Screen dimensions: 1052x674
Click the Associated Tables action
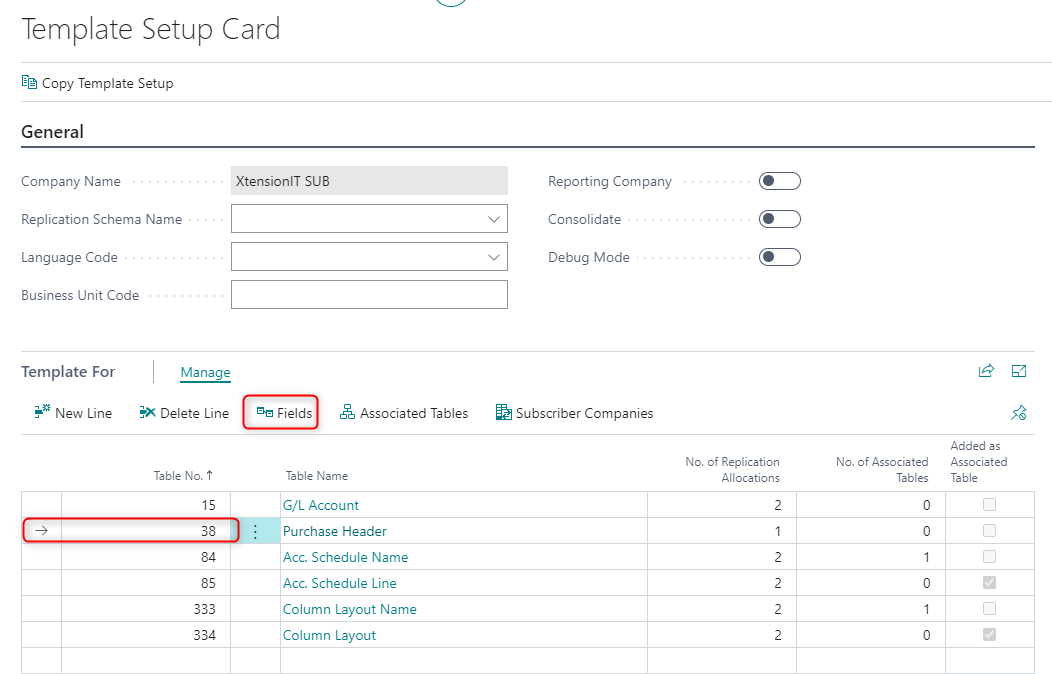tap(404, 412)
